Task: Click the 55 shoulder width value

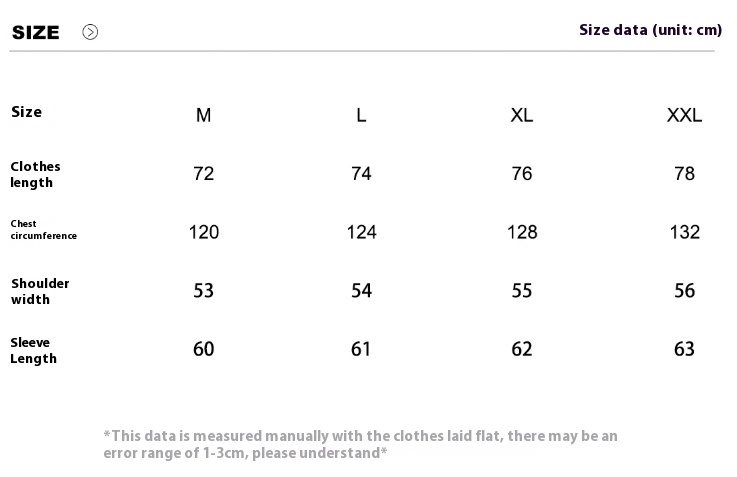Action: (x=522, y=290)
